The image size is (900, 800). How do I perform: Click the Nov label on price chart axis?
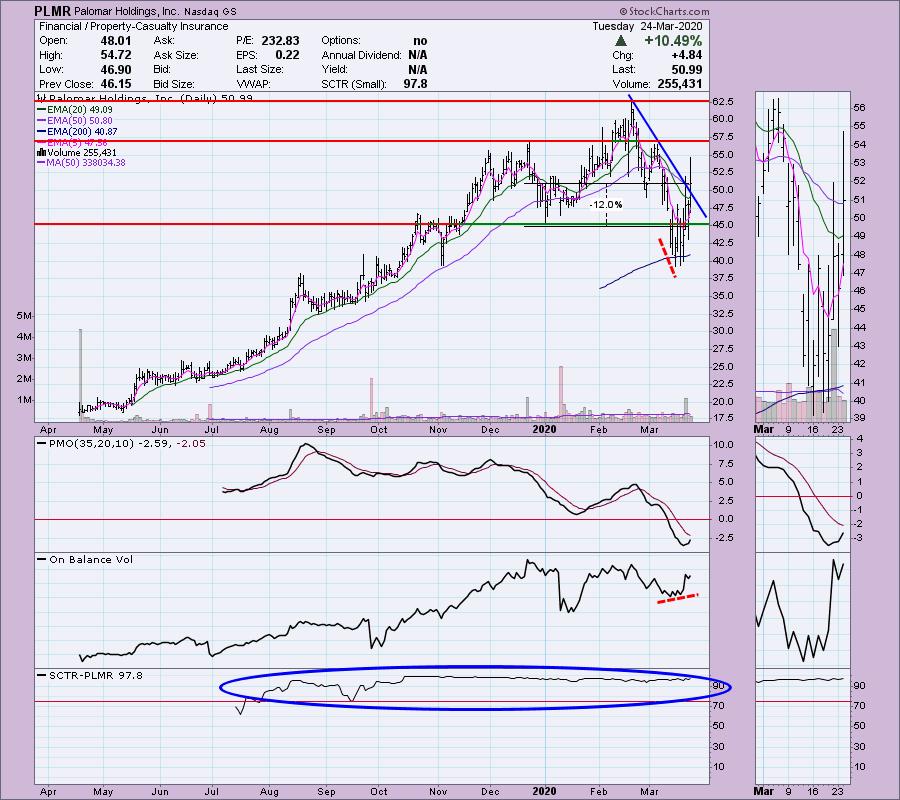(438, 429)
